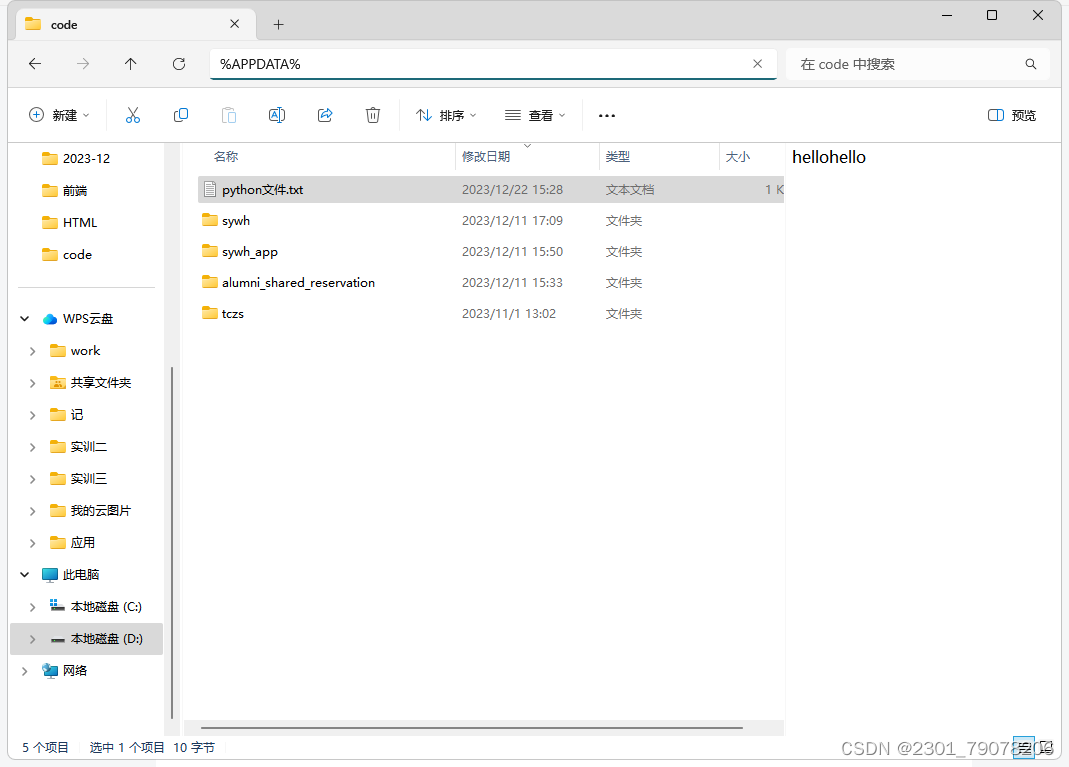Click the search magnifier icon
The width and height of the screenshot is (1069, 767).
coord(1031,64)
